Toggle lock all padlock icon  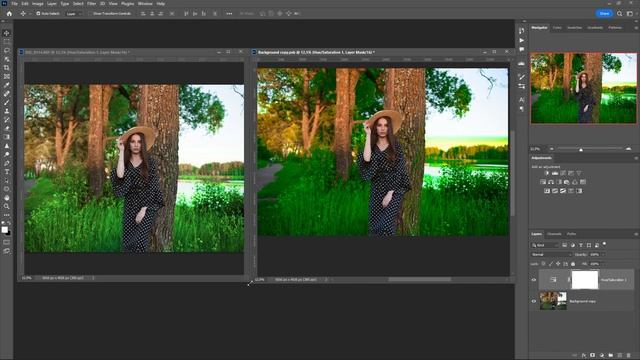[573, 264]
